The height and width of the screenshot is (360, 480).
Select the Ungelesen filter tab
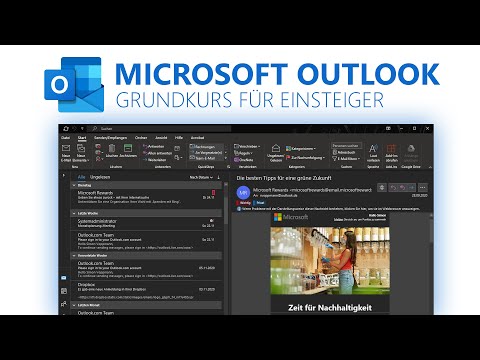click(100, 177)
